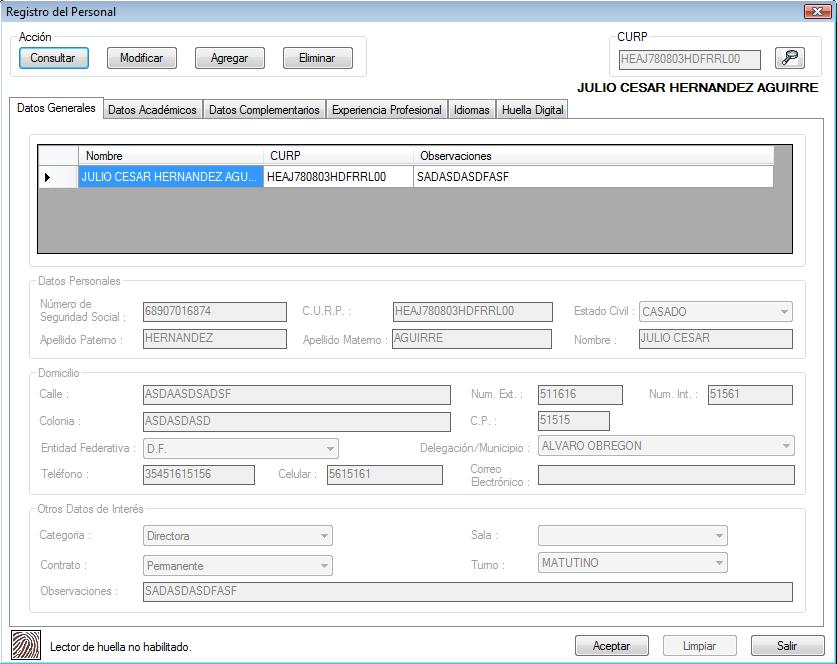This screenshot has width=837, height=664.
Task: Exit using the Salir button
Action: [x=787, y=646]
